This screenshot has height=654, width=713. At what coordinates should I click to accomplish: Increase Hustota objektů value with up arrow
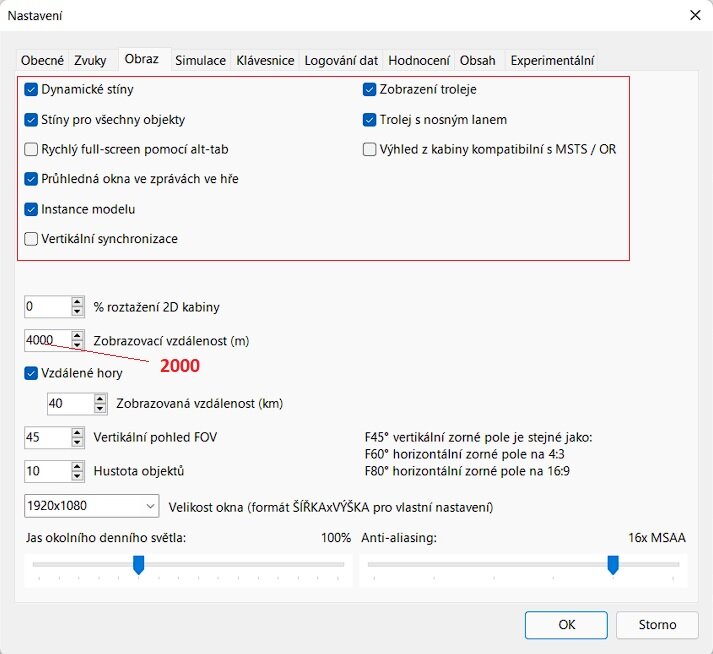tap(77, 465)
